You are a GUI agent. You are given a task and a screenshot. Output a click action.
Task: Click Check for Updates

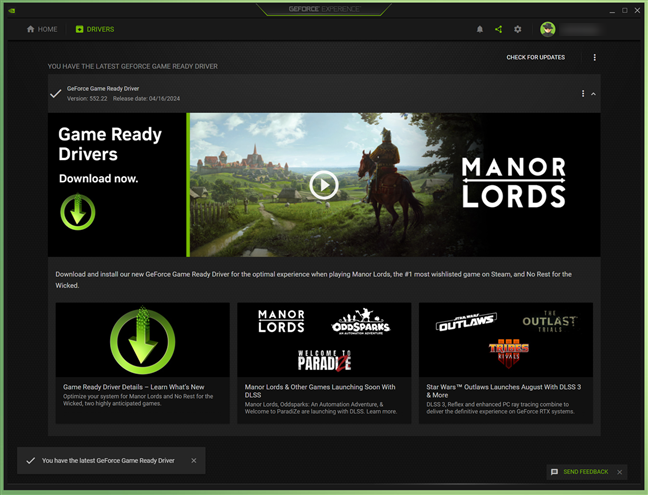point(536,57)
